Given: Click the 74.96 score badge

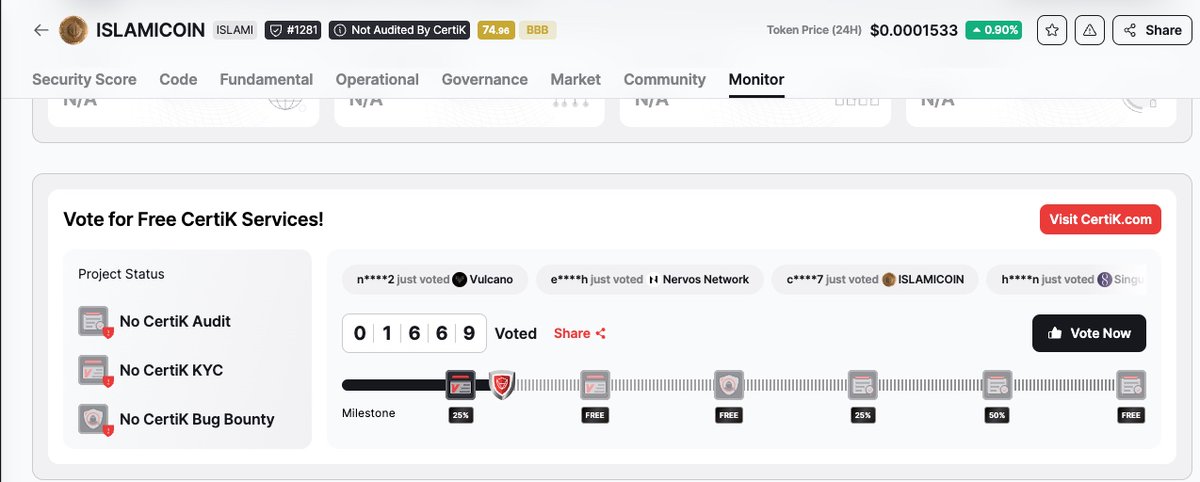Looking at the screenshot, I should point(496,30).
